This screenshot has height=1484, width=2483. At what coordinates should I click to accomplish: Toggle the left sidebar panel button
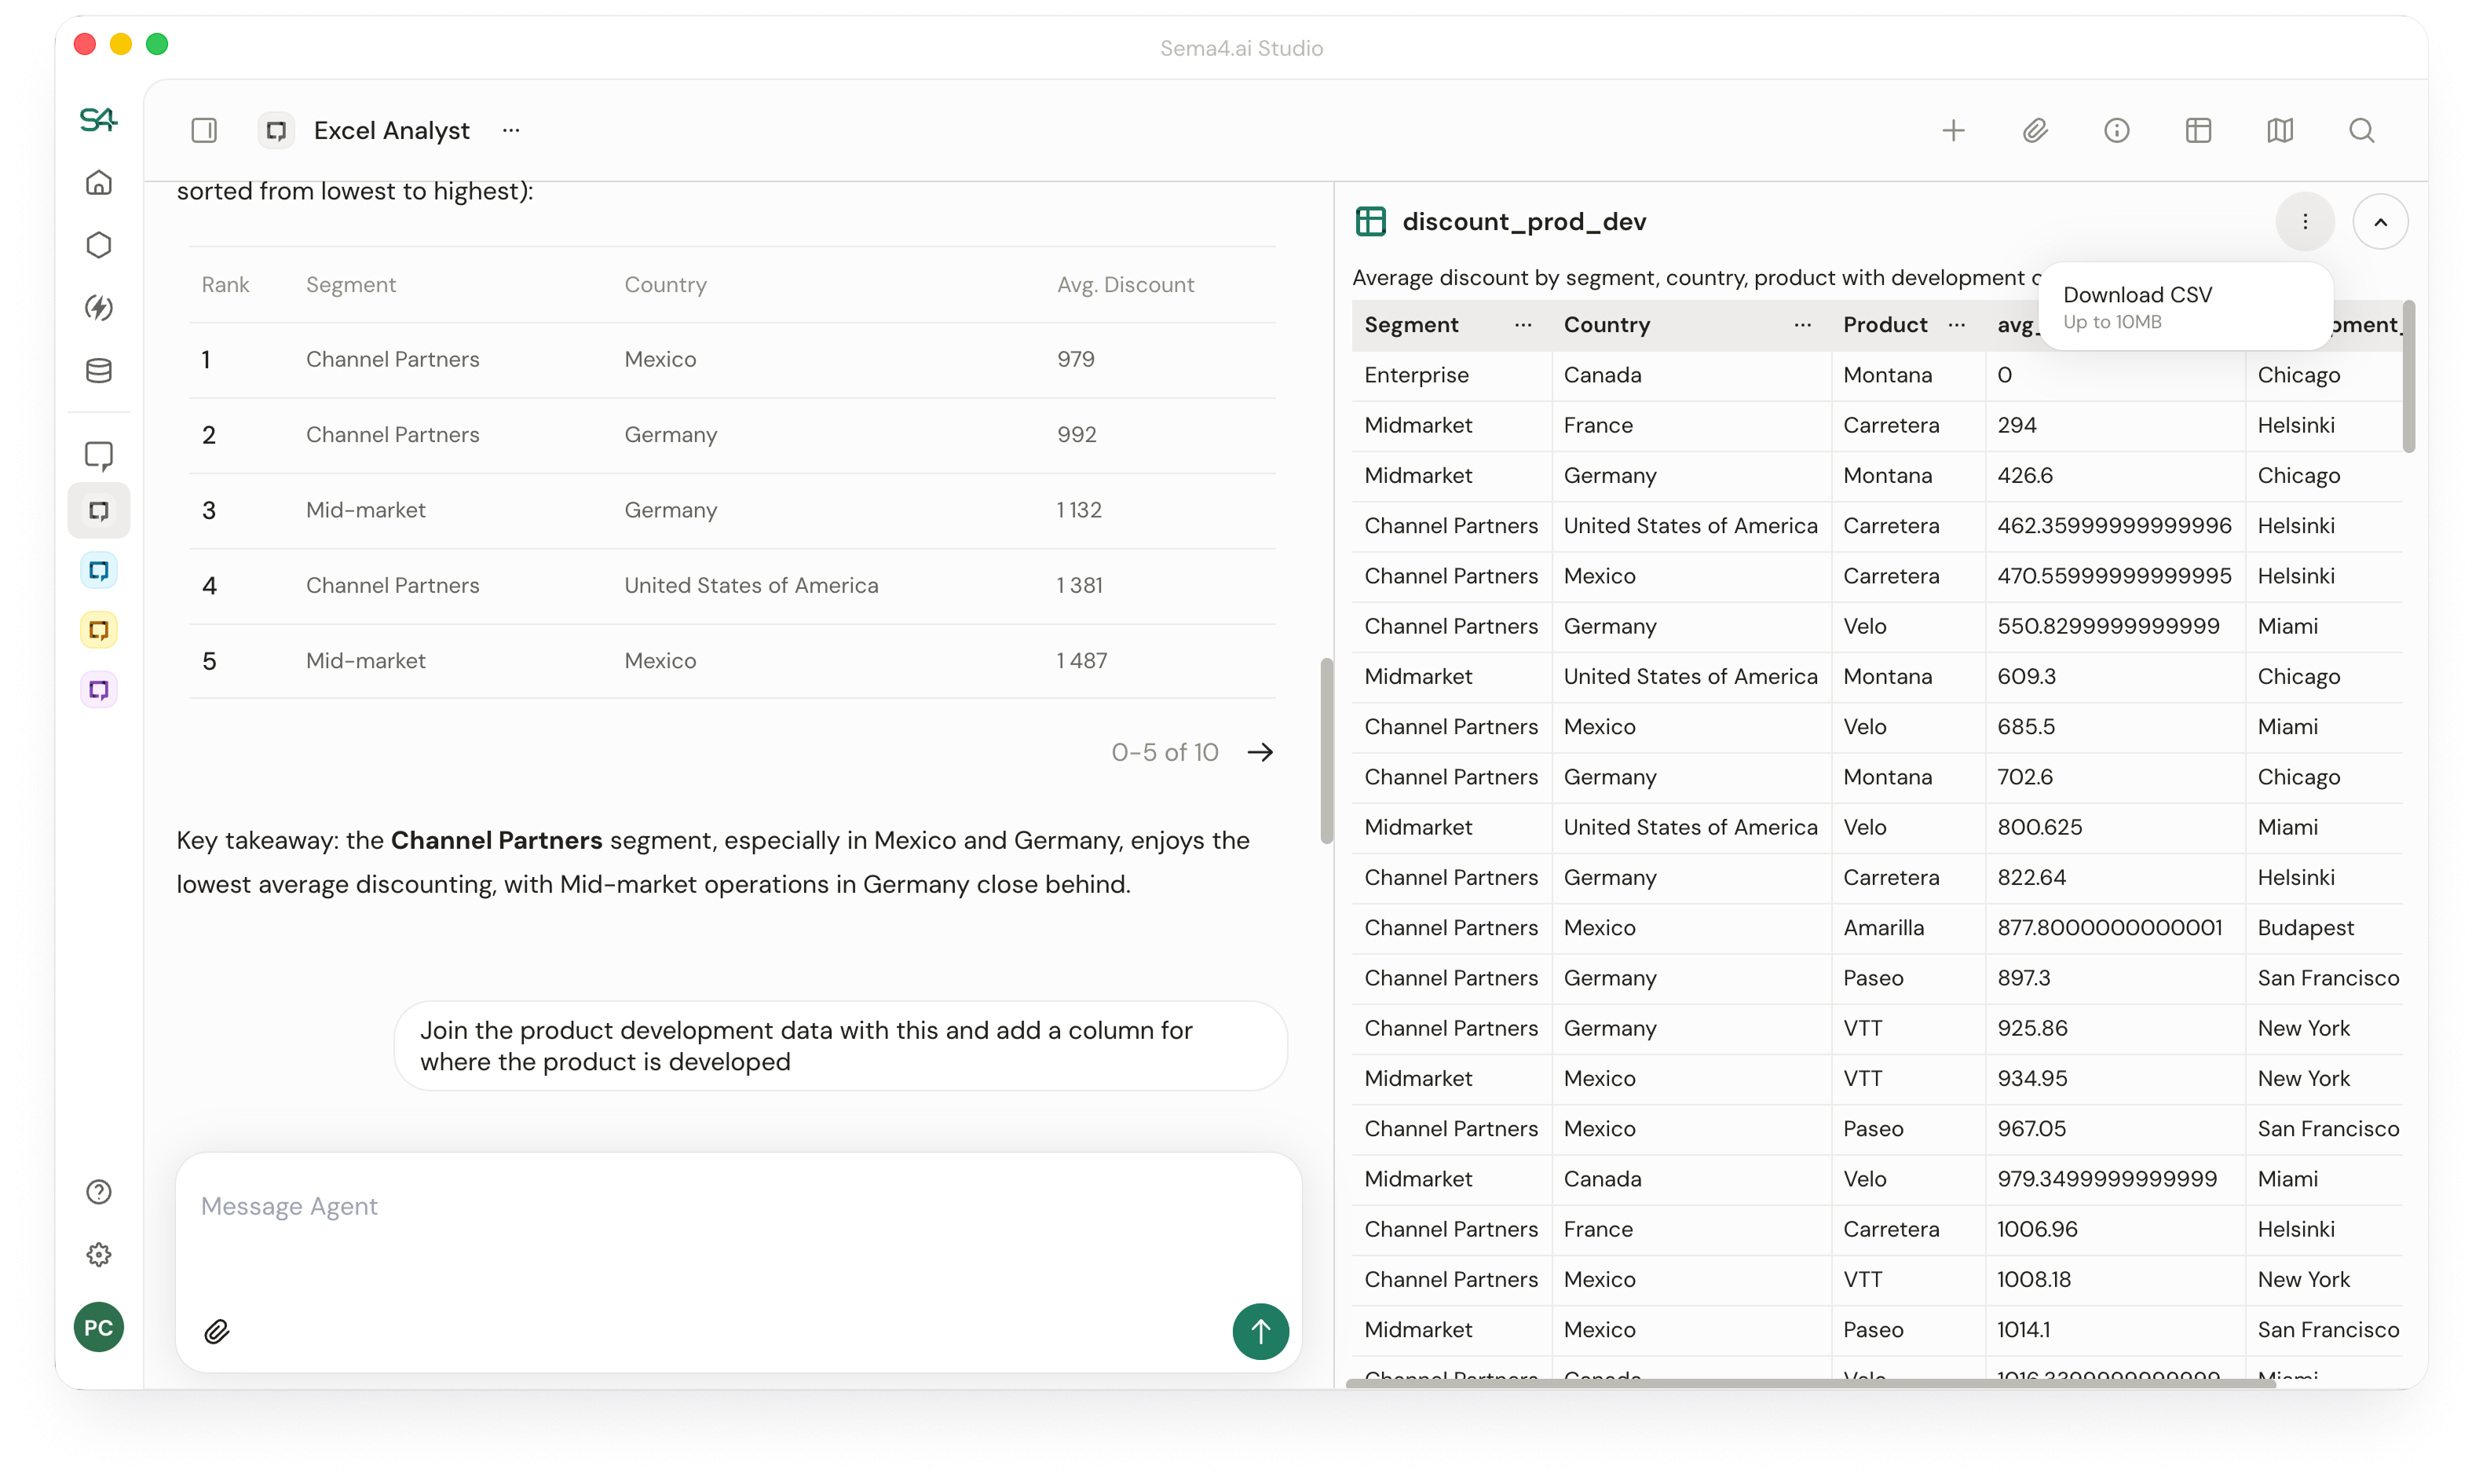[204, 131]
